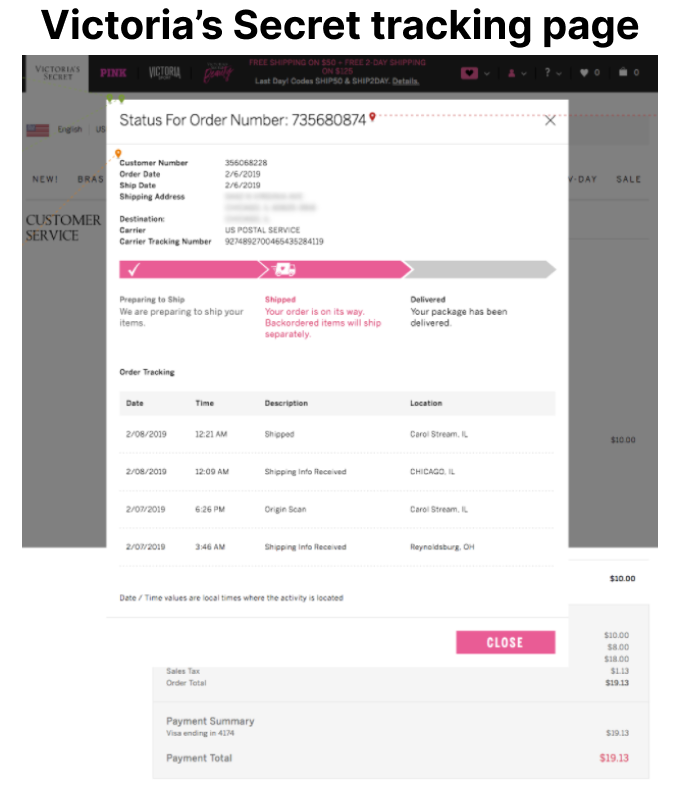Viewport: 679px width, 792px height.
Task: Click the Sales Tax label
Action: [183, 671]
